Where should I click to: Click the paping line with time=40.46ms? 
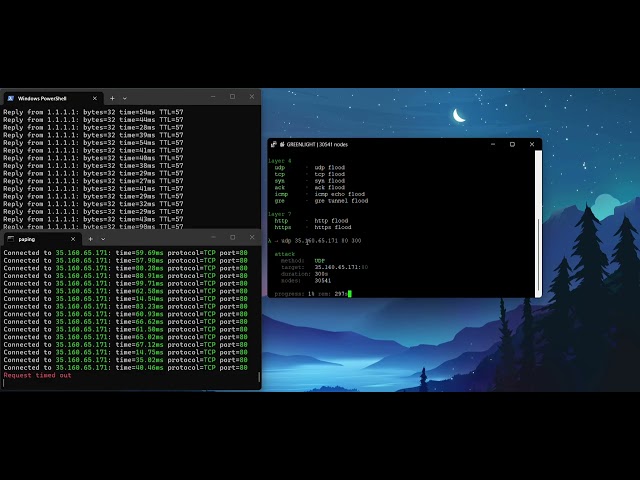[125, 368]
